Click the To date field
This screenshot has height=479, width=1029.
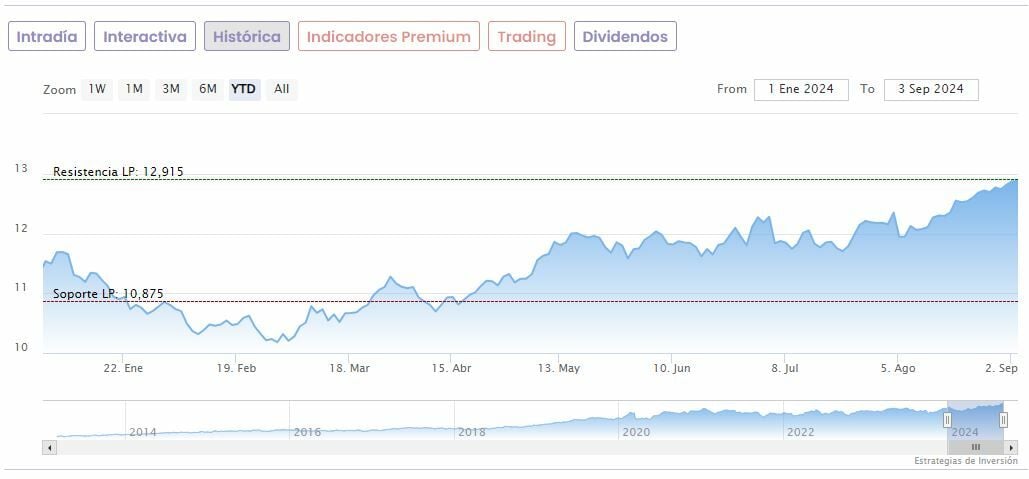[x=931, y=89]
